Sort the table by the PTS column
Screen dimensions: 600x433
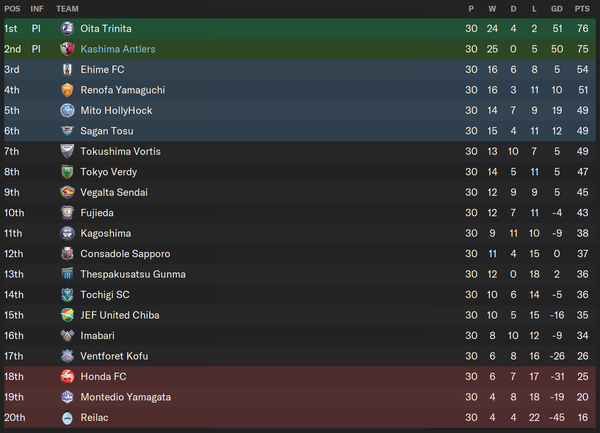[x=582, y=9]
